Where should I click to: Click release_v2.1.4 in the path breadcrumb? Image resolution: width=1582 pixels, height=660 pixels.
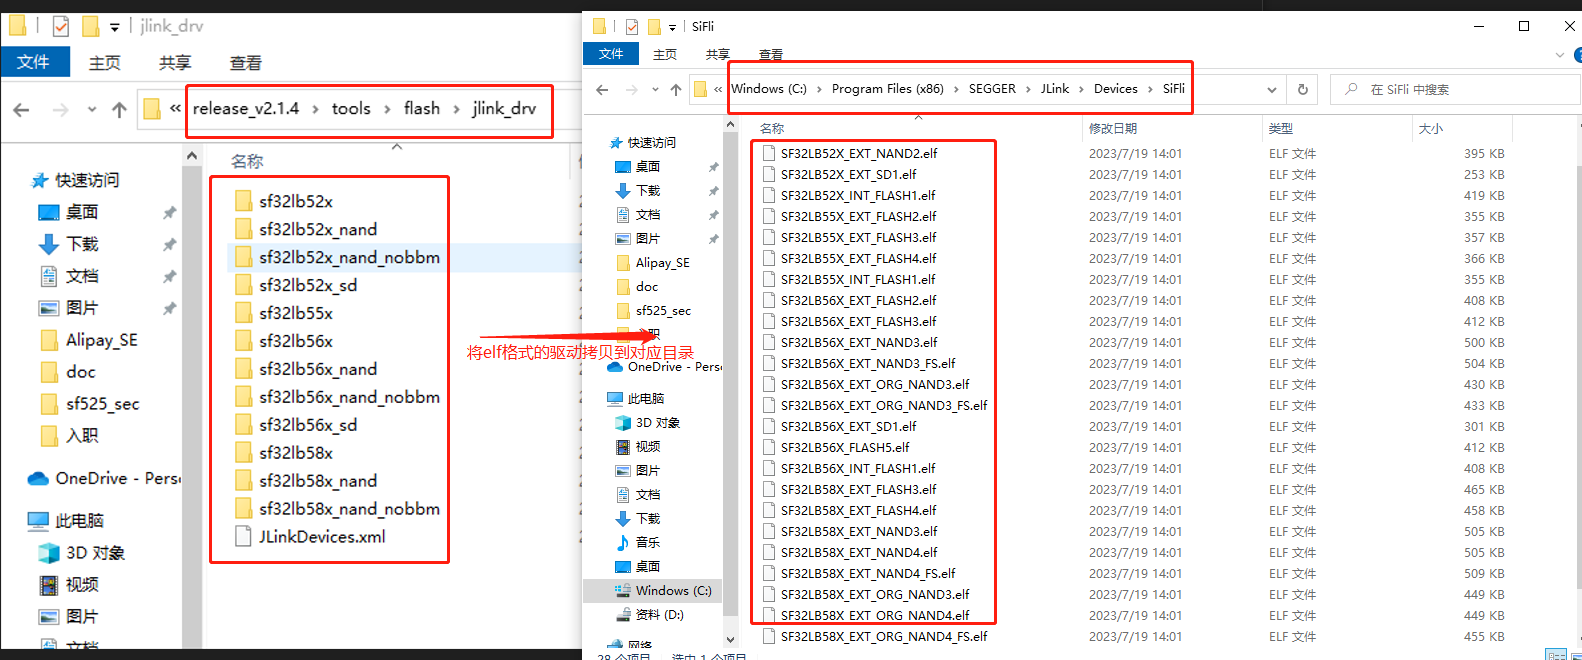tap(245, 109)
